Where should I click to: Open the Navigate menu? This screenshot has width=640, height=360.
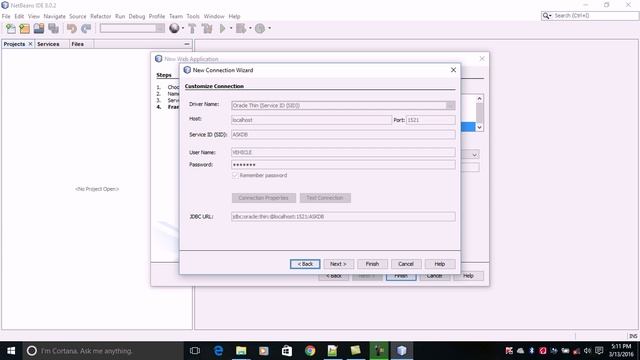[x=55, y=16]
